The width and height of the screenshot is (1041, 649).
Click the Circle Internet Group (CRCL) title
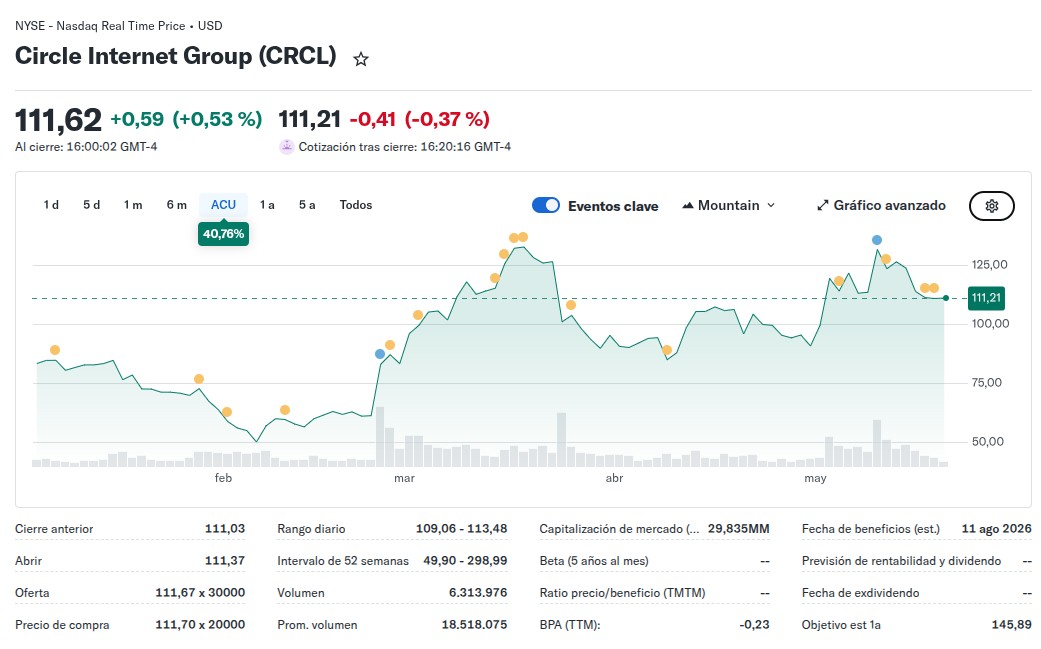pyautogui.click(x=176, y=56)
